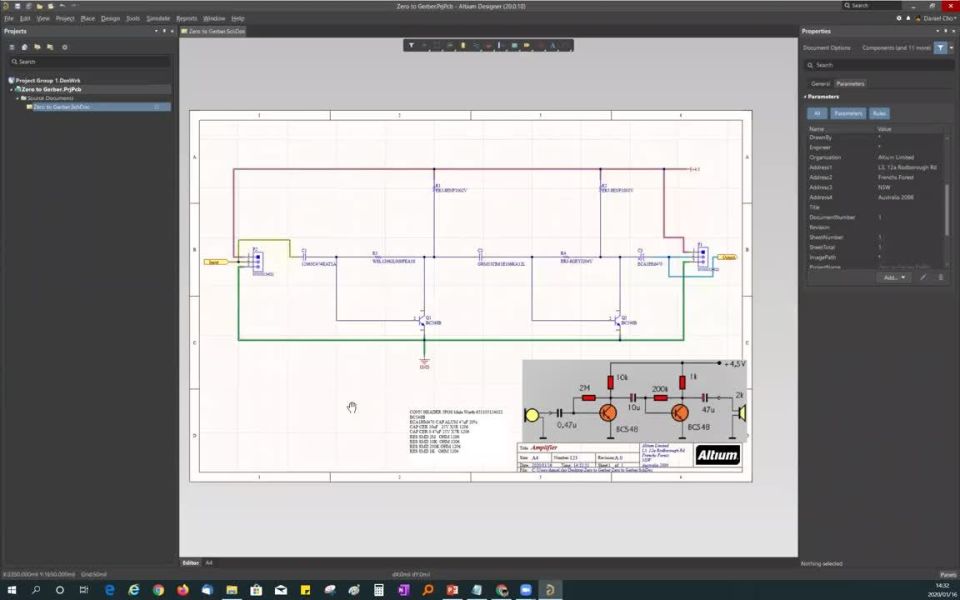Click the Properties panel filter funnel button
Viewport: 960px width, 600px height.
click(x=940, y=47)
